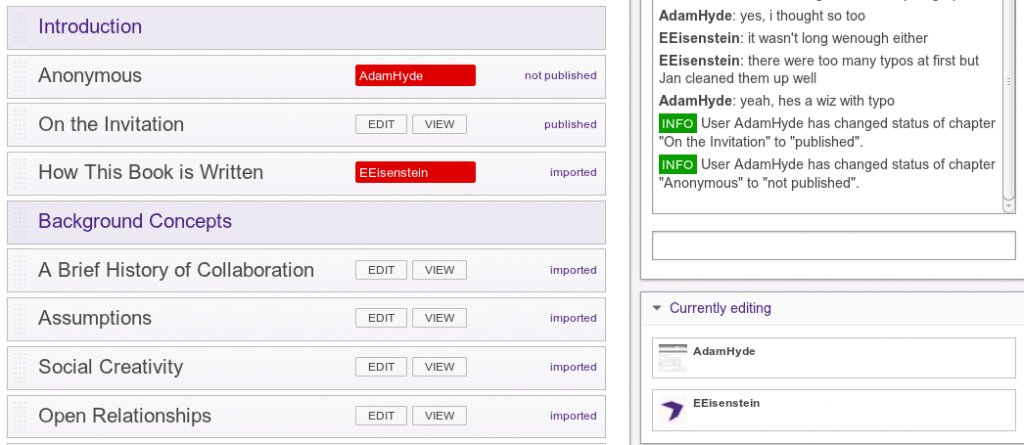Open 'published' status of On the Invitation

570,124
